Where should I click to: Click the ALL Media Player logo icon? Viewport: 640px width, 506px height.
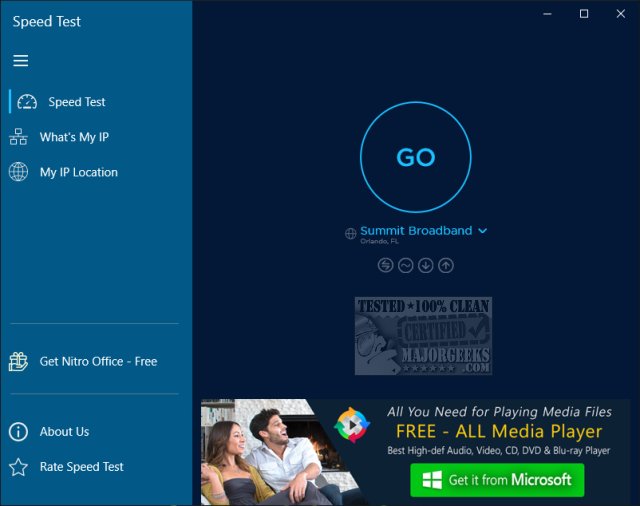[x=352, y=425]
